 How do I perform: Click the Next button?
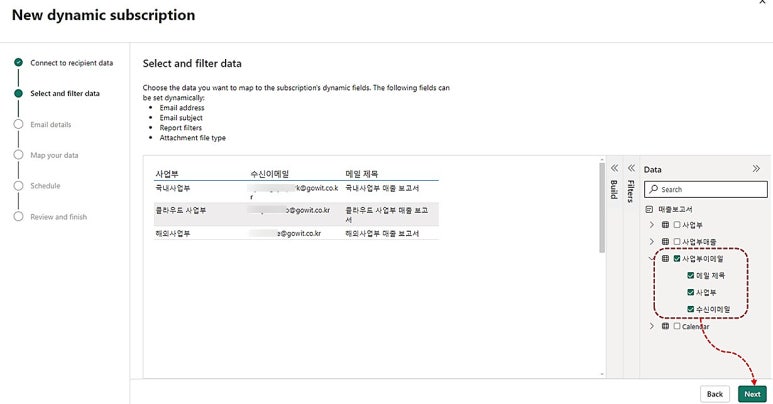pos(752,394)
